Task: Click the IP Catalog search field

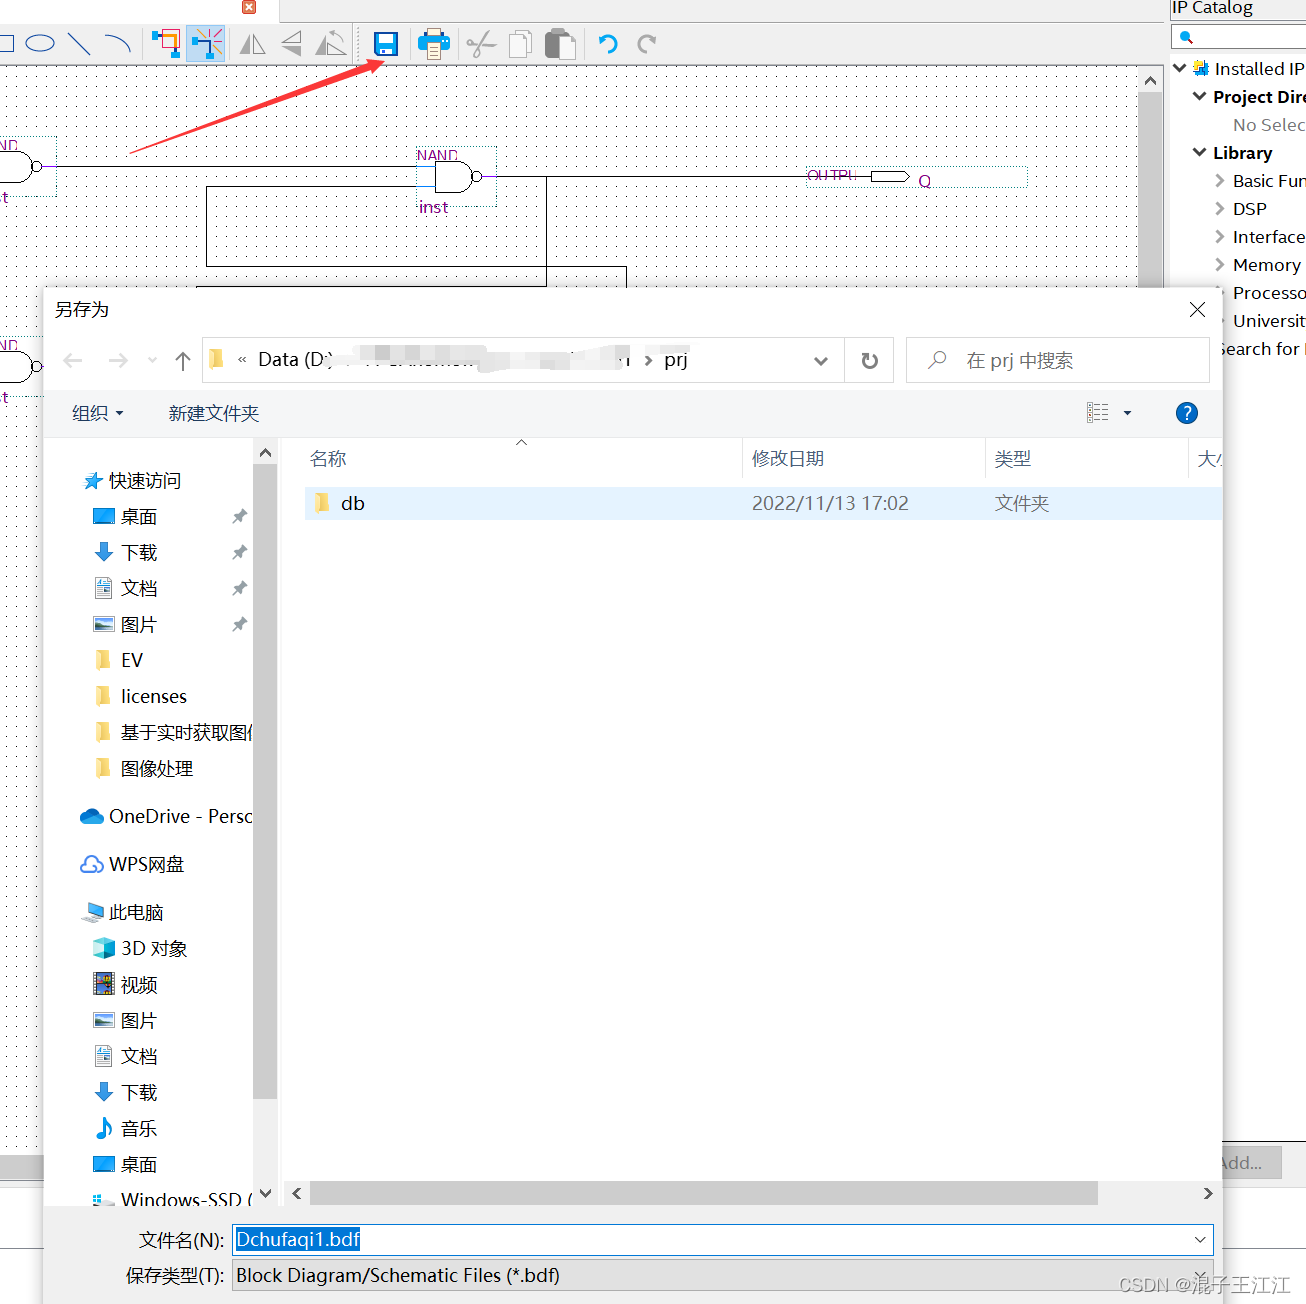Action: (x=1240, y=37)
